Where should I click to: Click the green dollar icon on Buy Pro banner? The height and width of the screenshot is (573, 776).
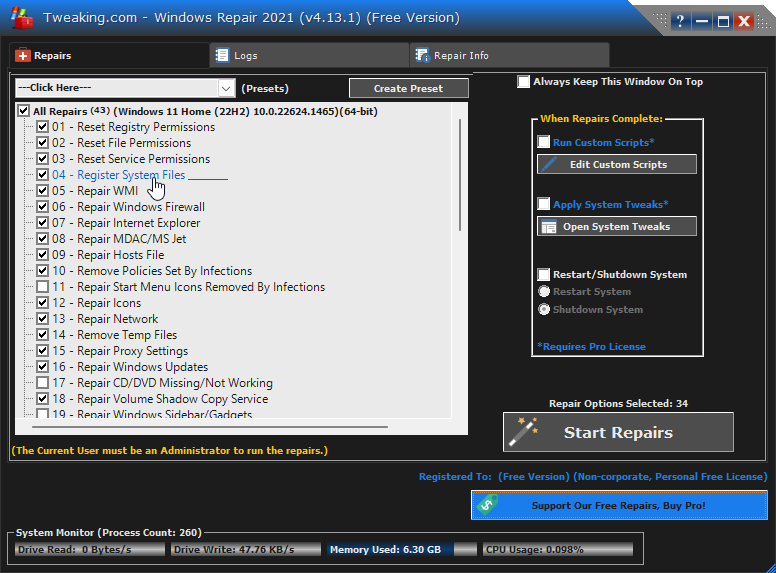[x=487, y=505]
